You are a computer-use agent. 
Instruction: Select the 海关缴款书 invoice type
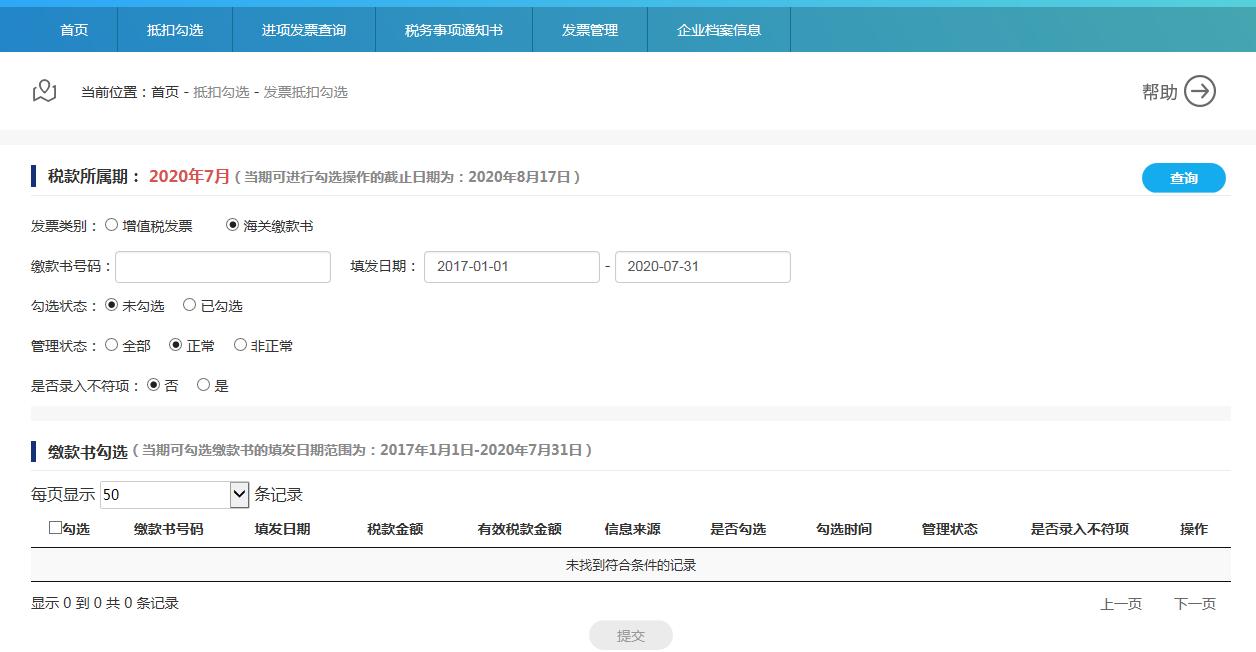pos(232,225)
